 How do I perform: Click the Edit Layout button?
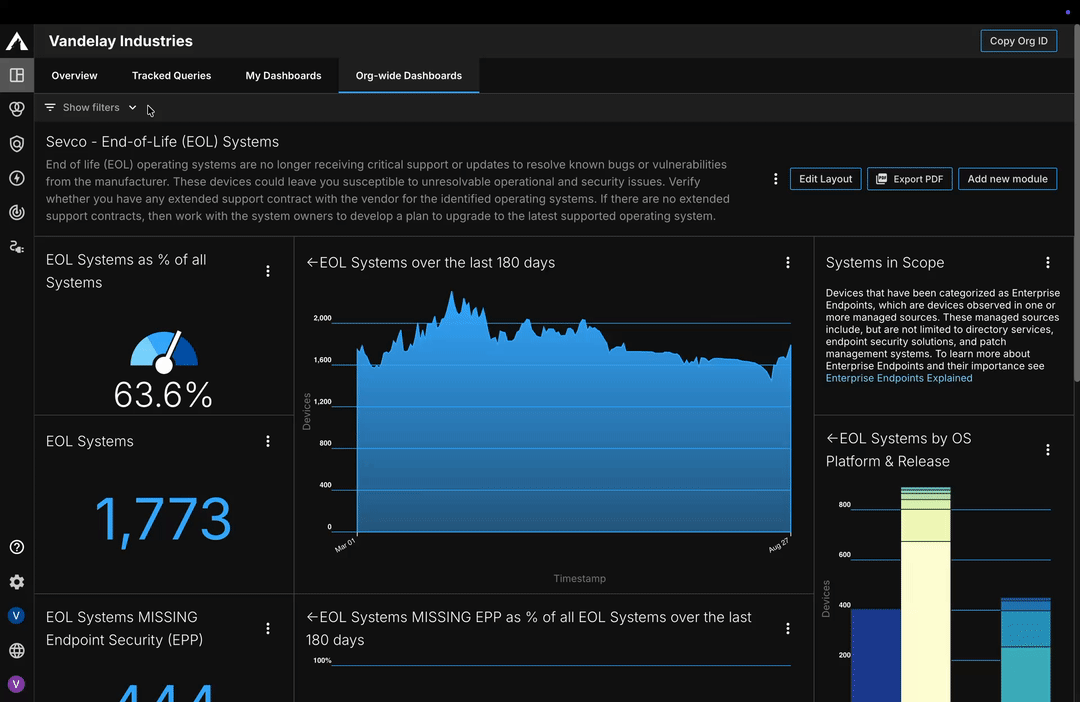point(825,179)
